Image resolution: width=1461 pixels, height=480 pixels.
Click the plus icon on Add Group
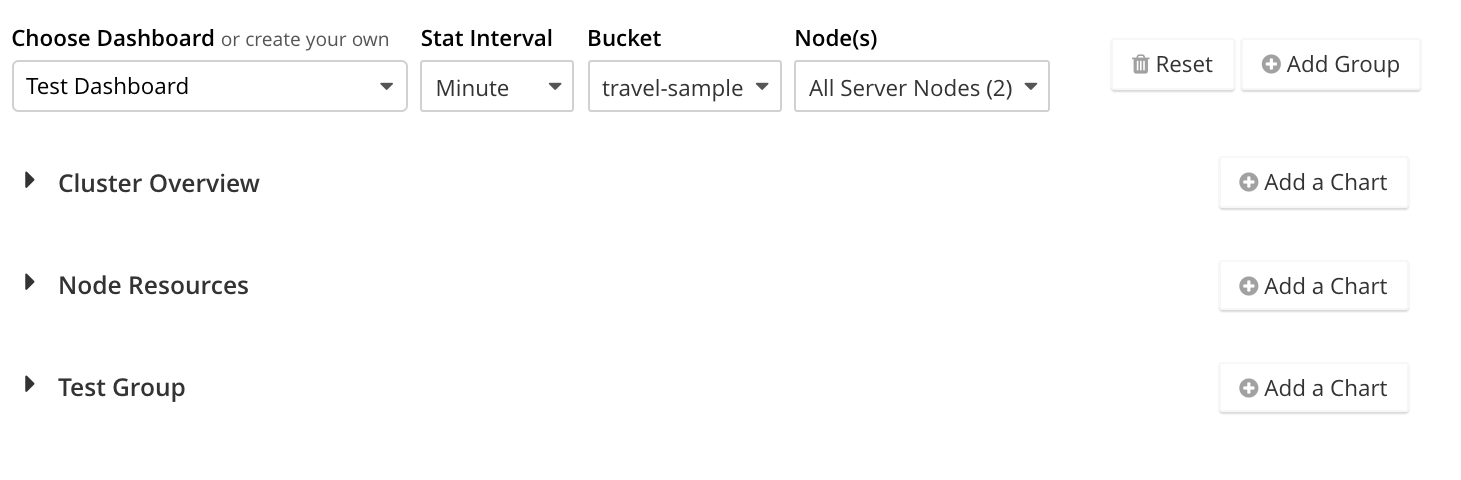[1271, 65]
